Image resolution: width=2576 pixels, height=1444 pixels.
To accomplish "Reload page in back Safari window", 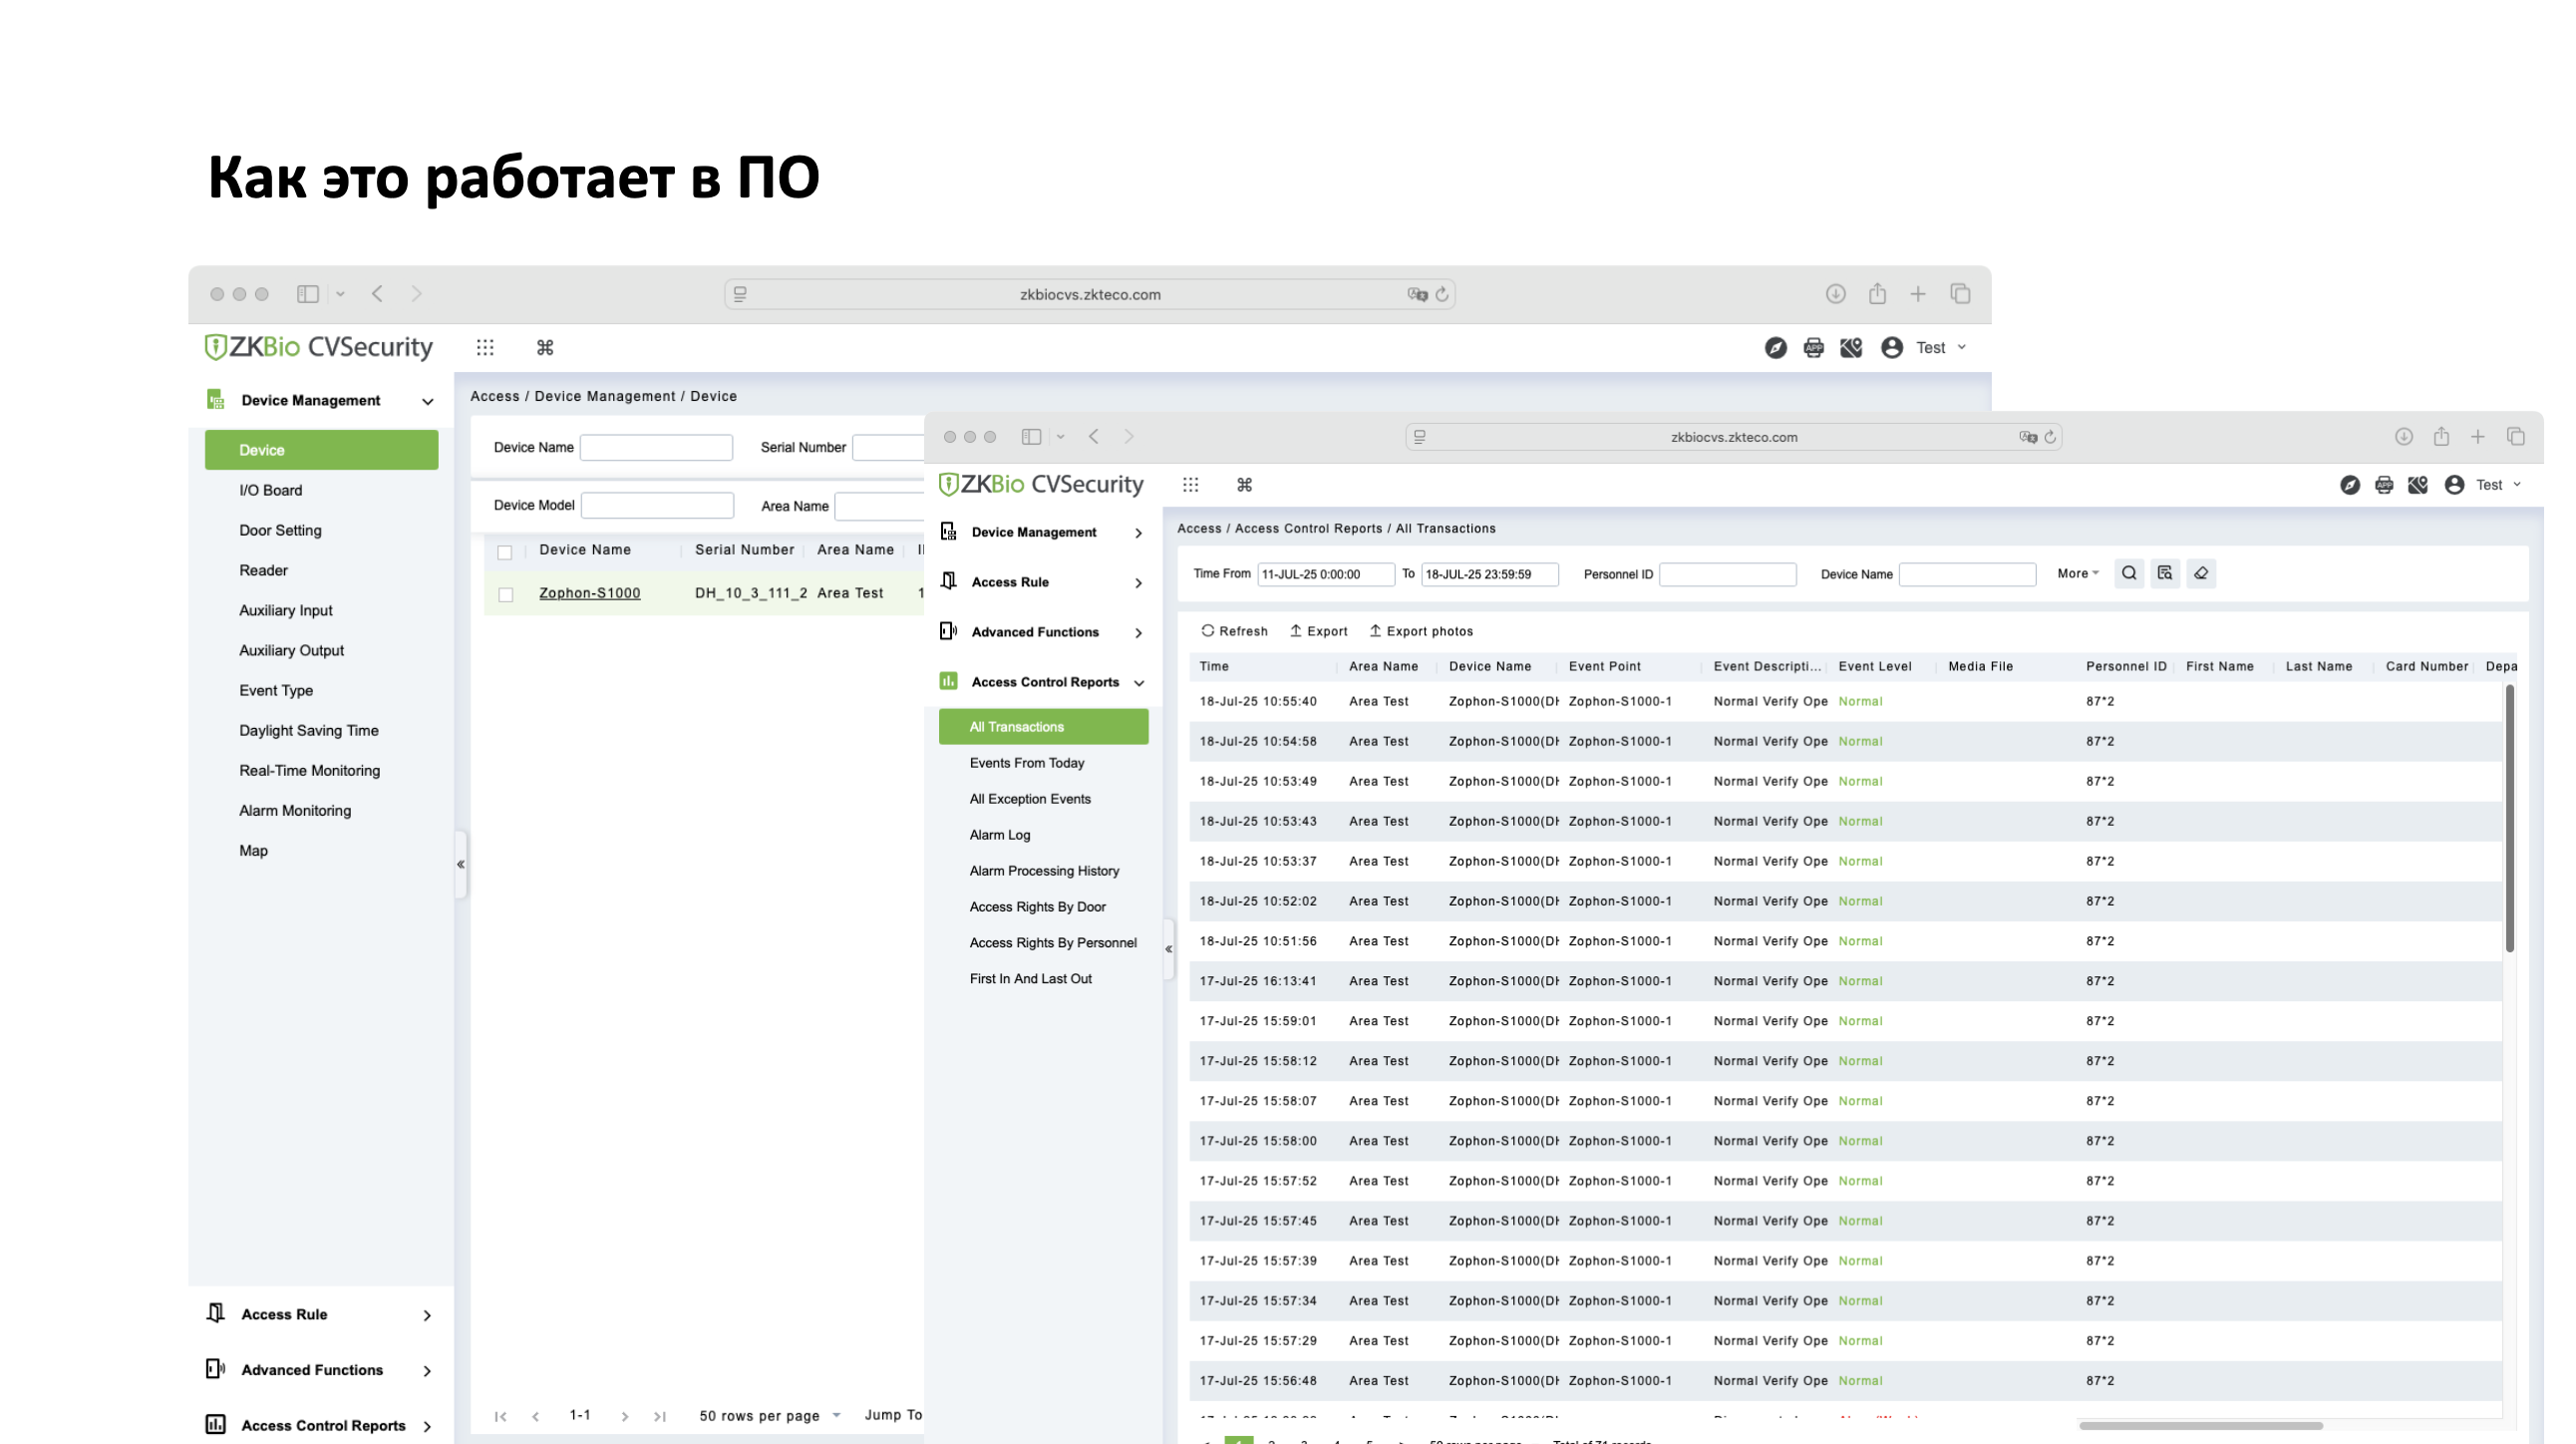I will [x=1442, y=294].
